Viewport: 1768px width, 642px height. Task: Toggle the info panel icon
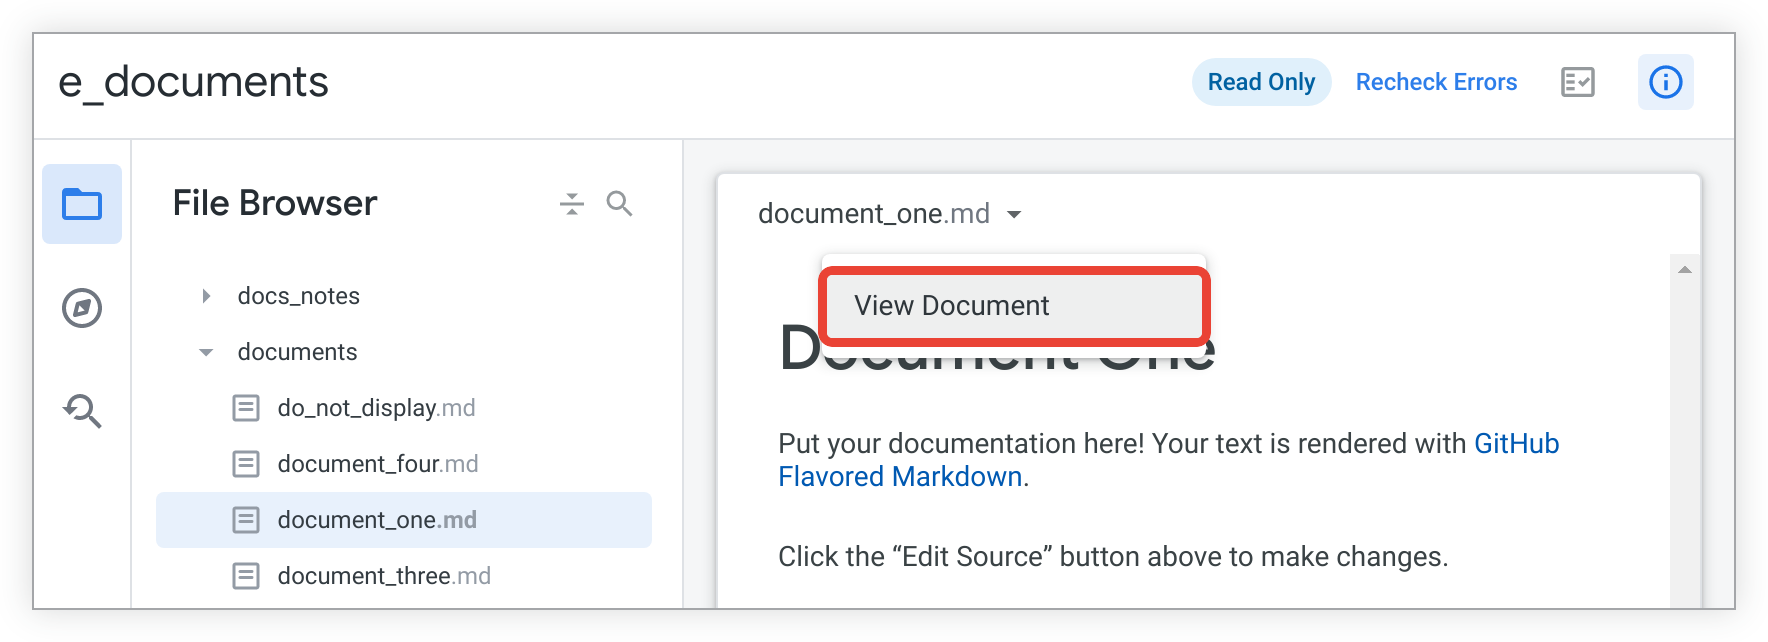point(1666,82)
